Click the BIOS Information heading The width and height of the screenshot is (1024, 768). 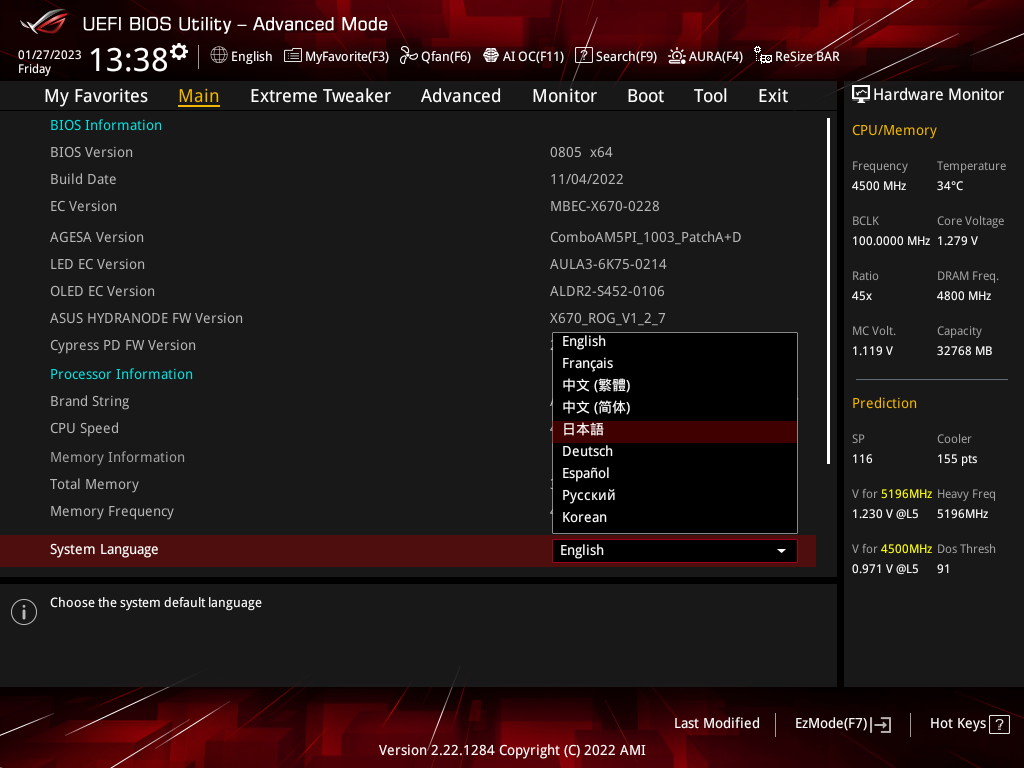click(x=106, y=125)
